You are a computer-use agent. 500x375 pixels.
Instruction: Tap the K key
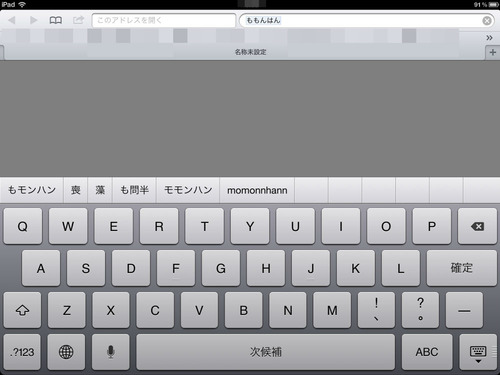coord(356,268)
